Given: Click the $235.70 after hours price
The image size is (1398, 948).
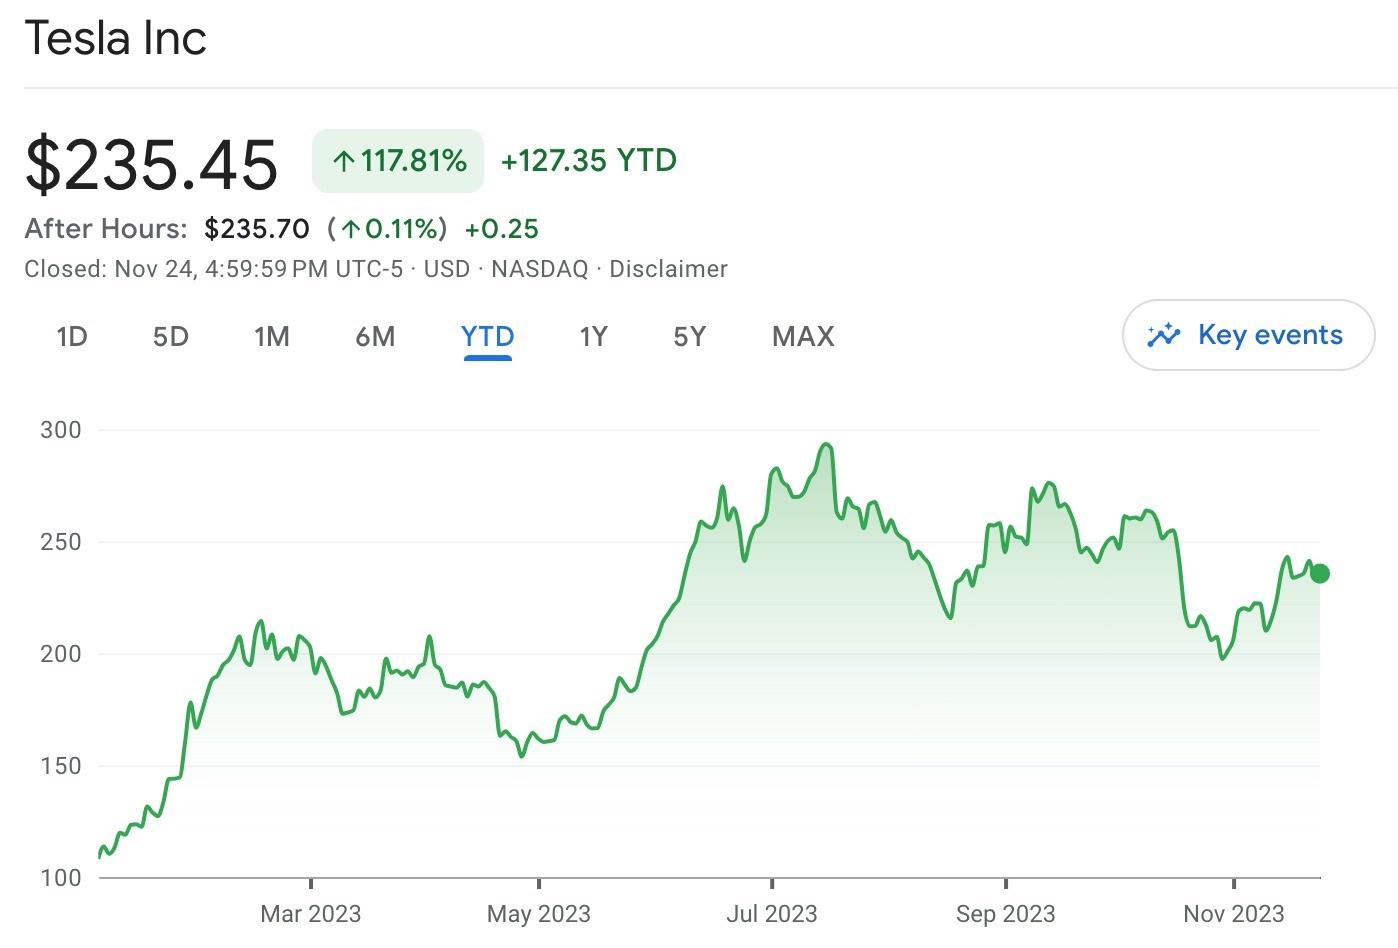Looking at the screenshot, I should 257,229.
